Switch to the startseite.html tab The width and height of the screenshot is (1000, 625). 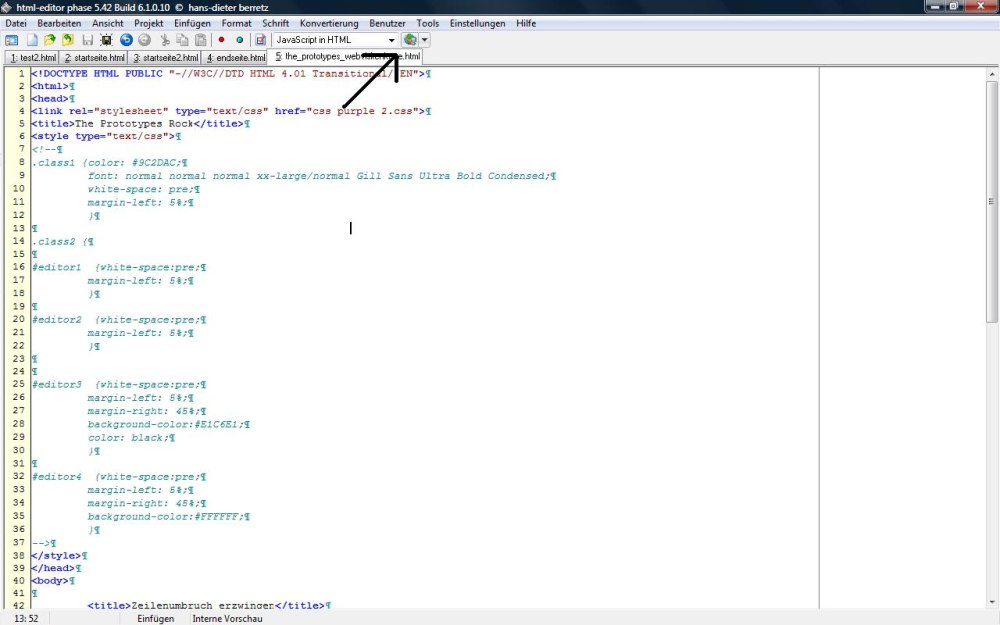[x=93, y=57]
